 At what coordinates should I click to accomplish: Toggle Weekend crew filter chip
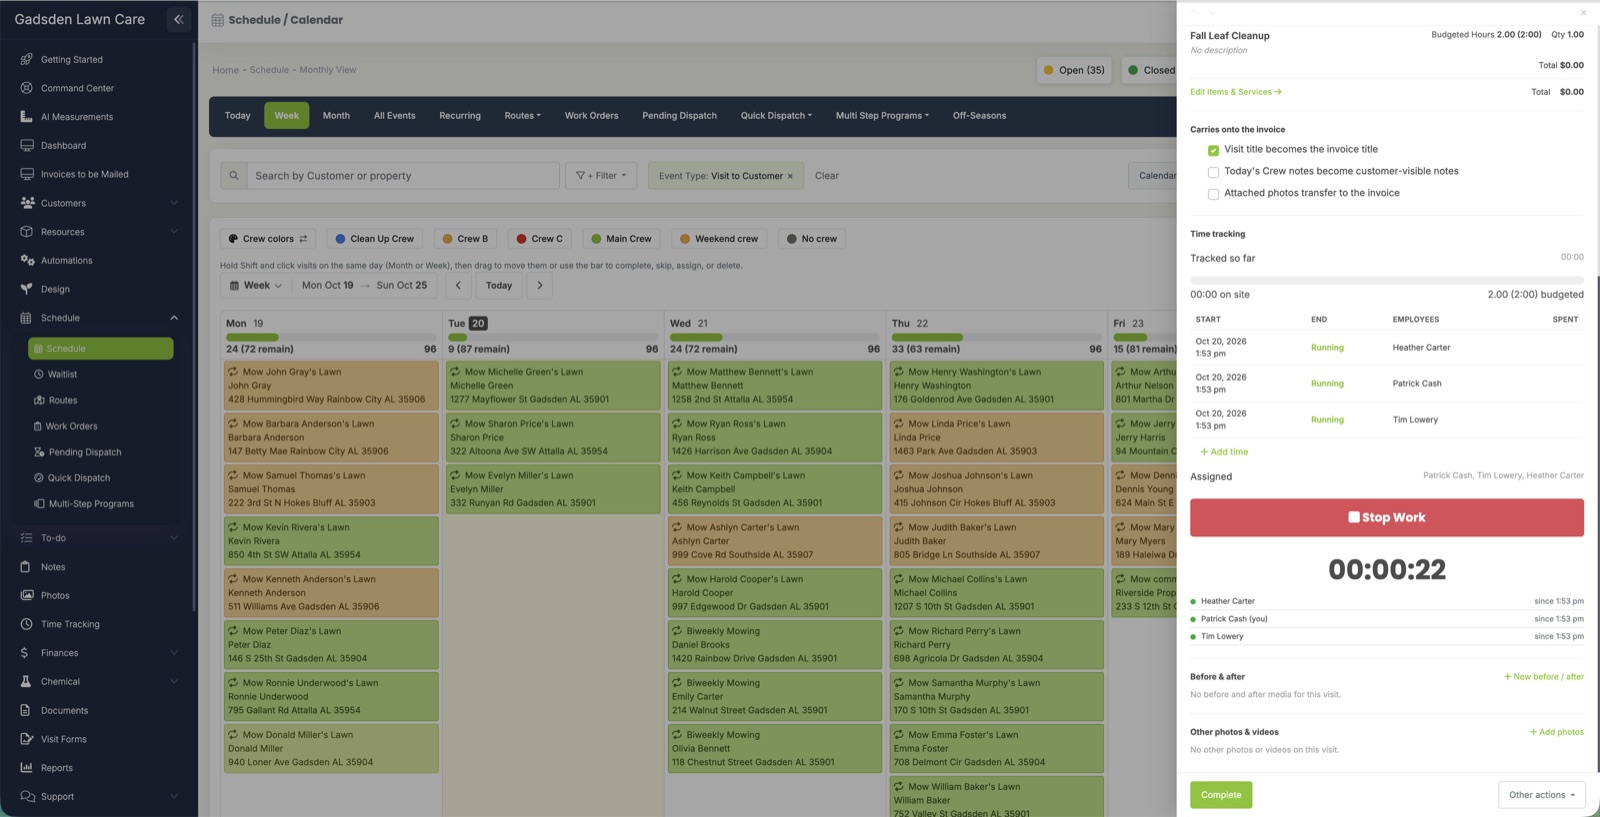point(719,239)
